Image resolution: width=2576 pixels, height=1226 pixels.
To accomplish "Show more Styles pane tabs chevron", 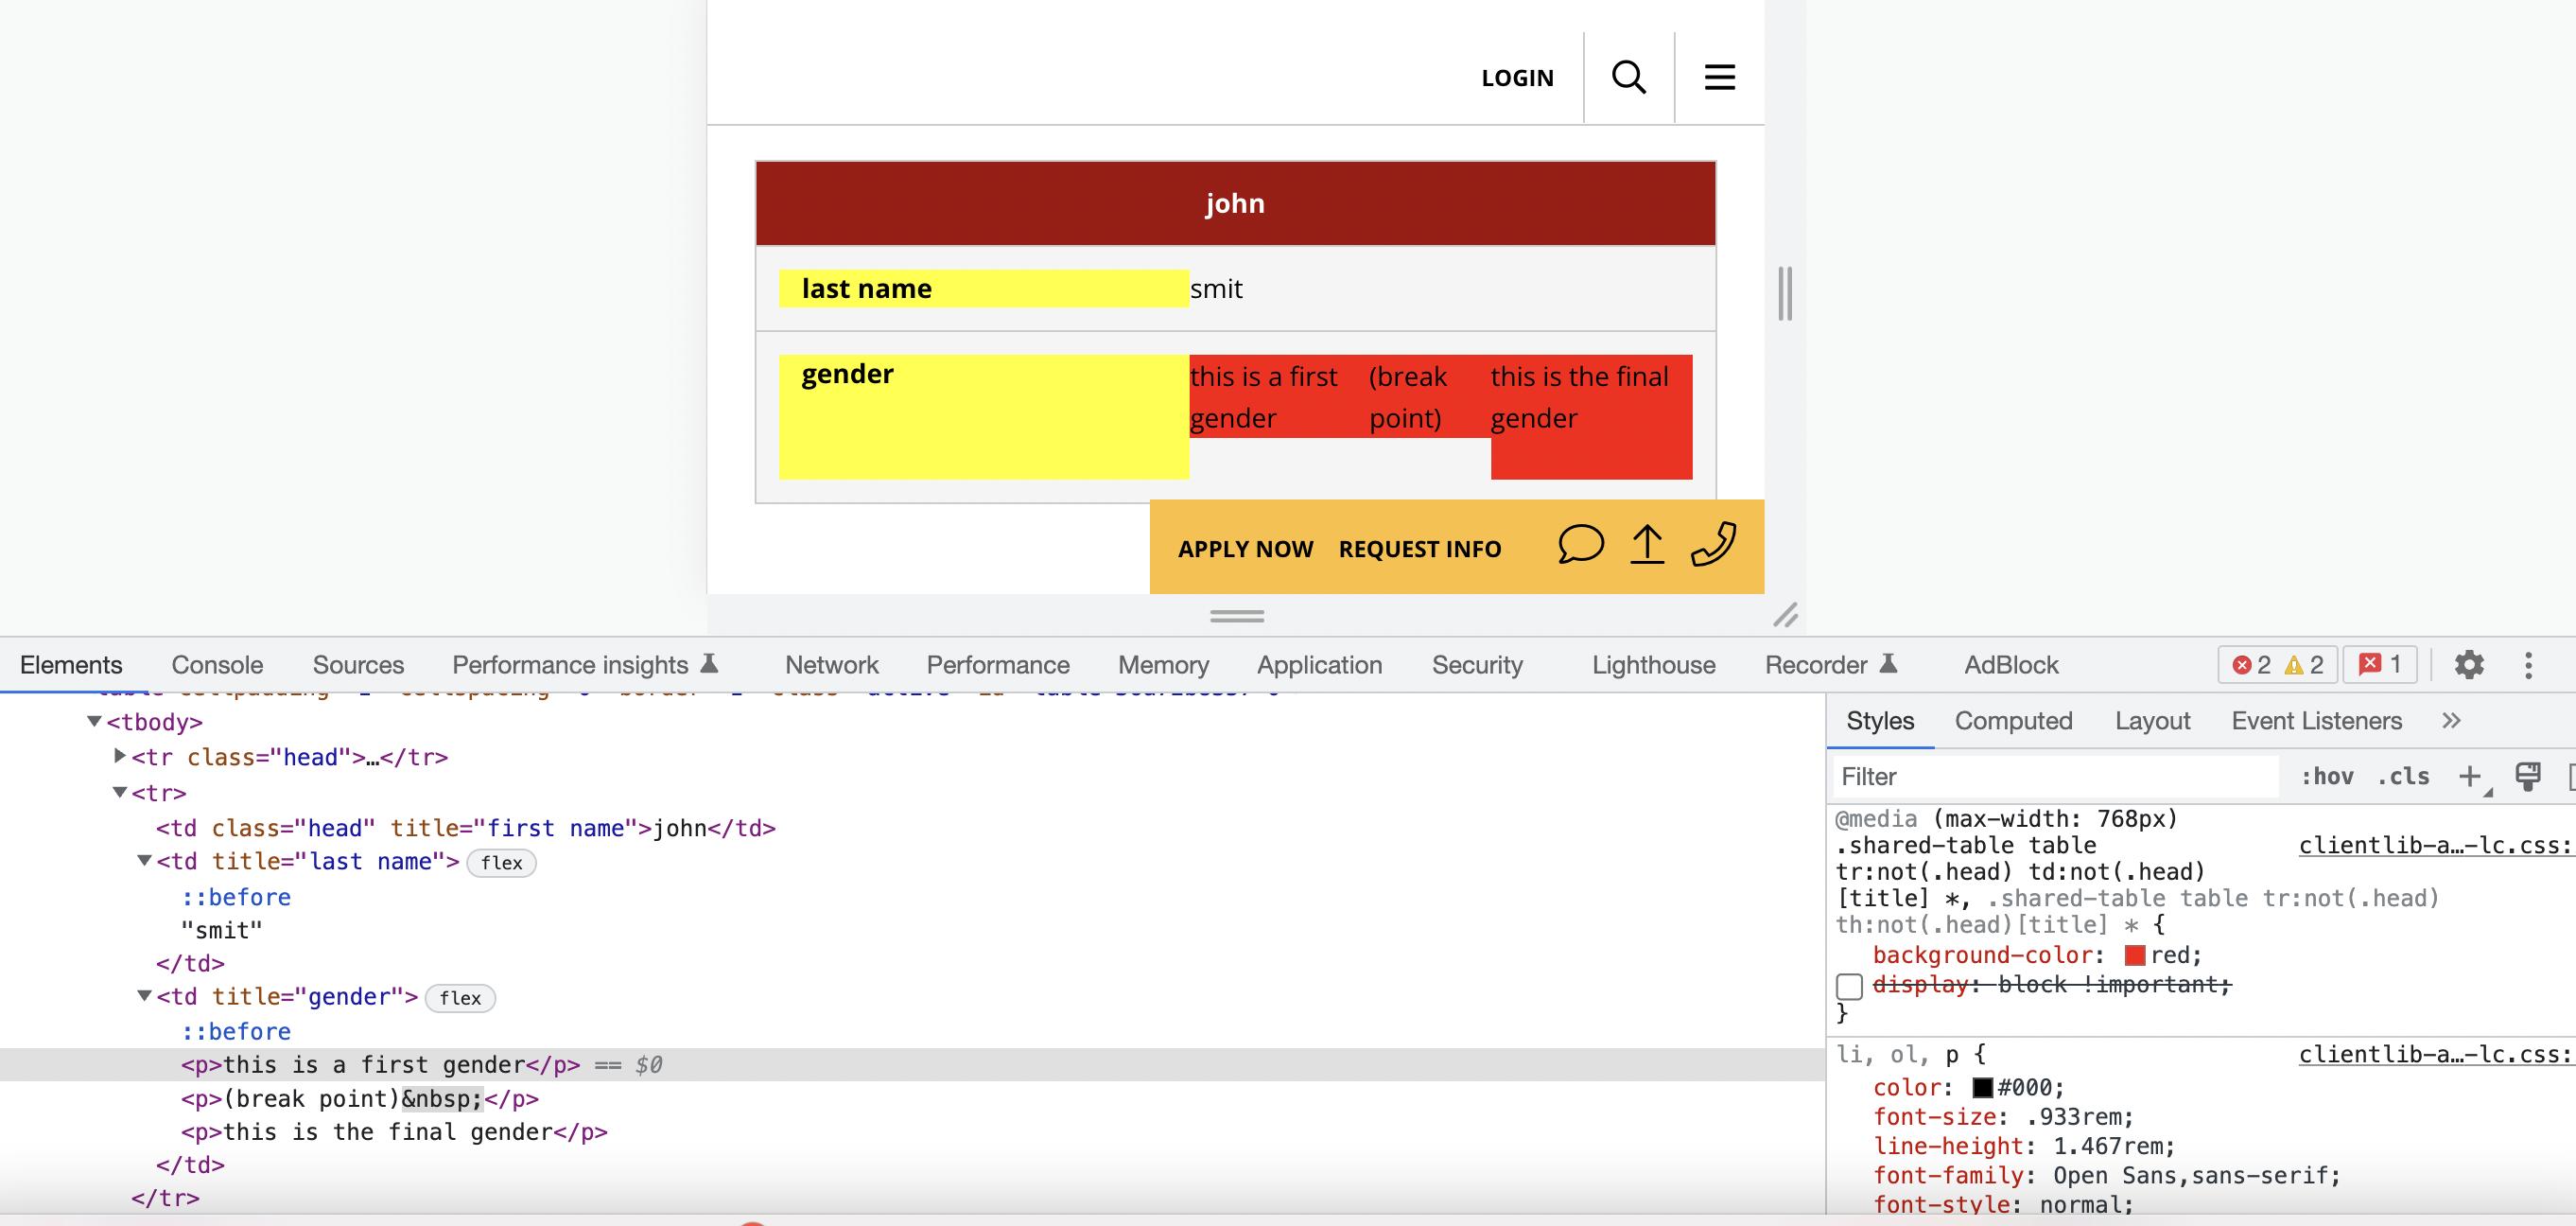I will click(2450, 721).
